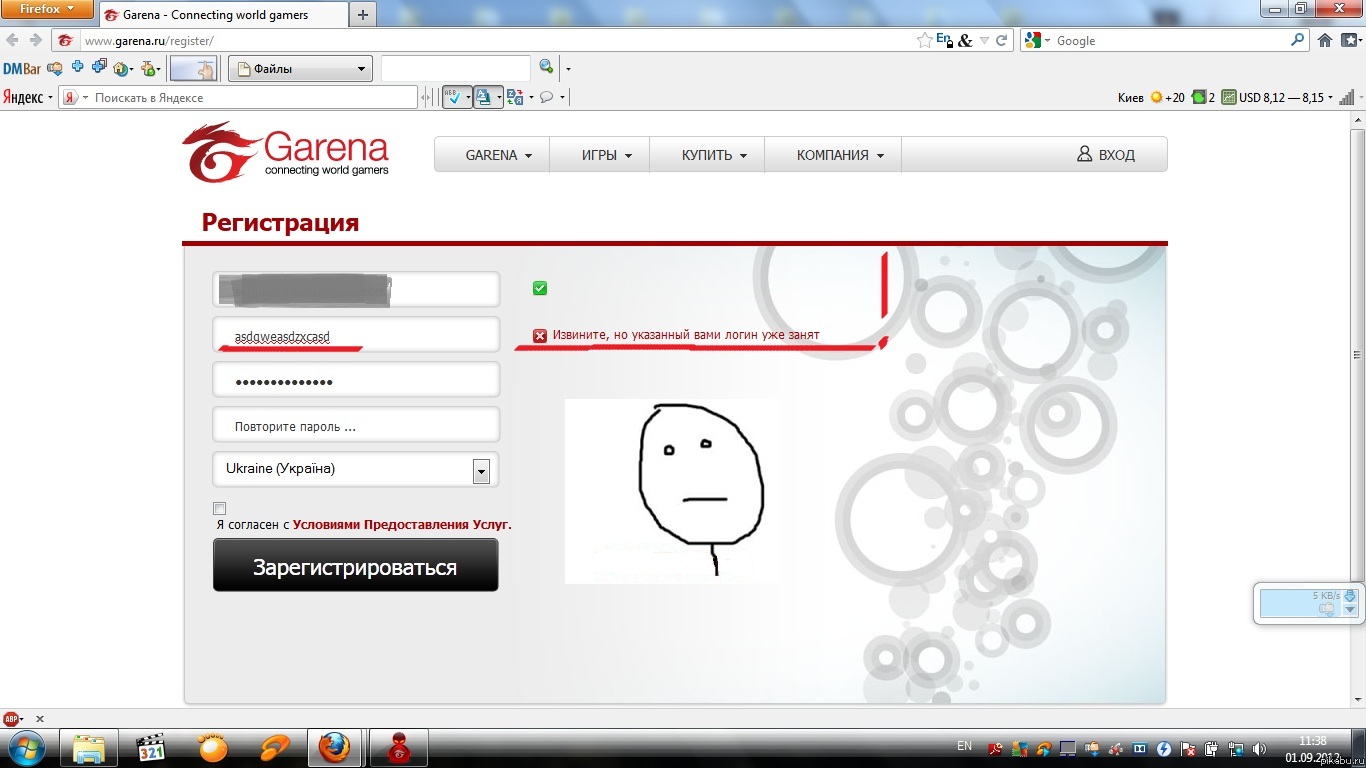
Task: Open the КОМПАНИЯ navigation menu
Action: pos(840,155)
